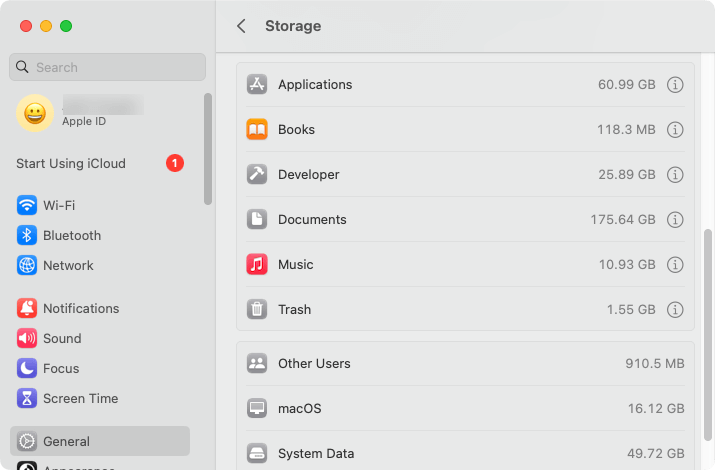
Task: Click the Focus moon icon
Action: tap(27, 368)
